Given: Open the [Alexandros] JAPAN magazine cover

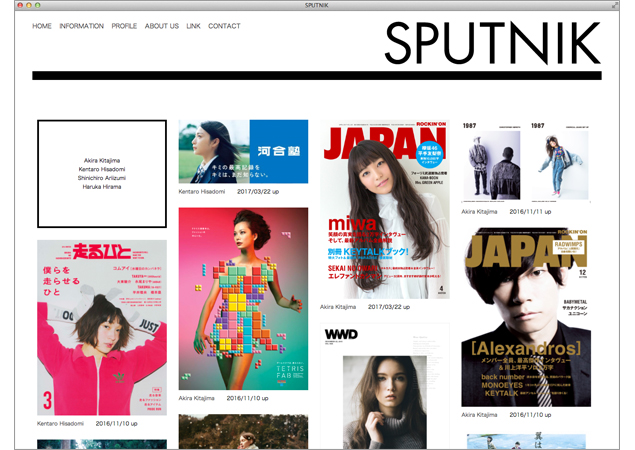Looking at the screenshot, I should pyautogui.click(x=526, y=317).
